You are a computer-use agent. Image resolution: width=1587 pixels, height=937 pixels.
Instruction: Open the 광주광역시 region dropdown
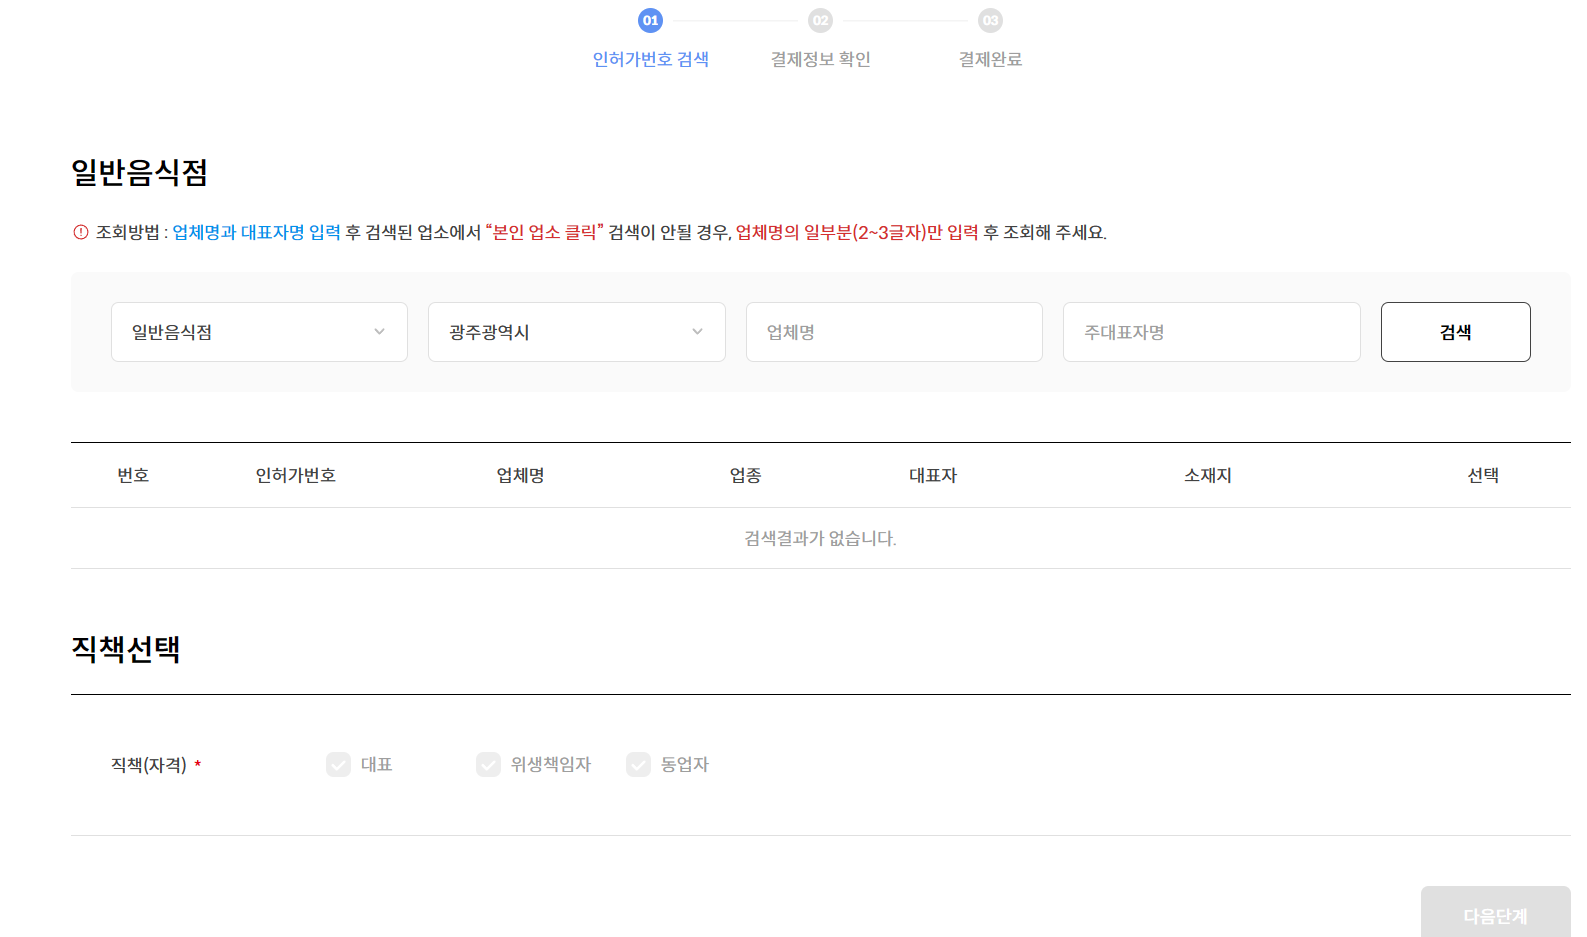577,332
